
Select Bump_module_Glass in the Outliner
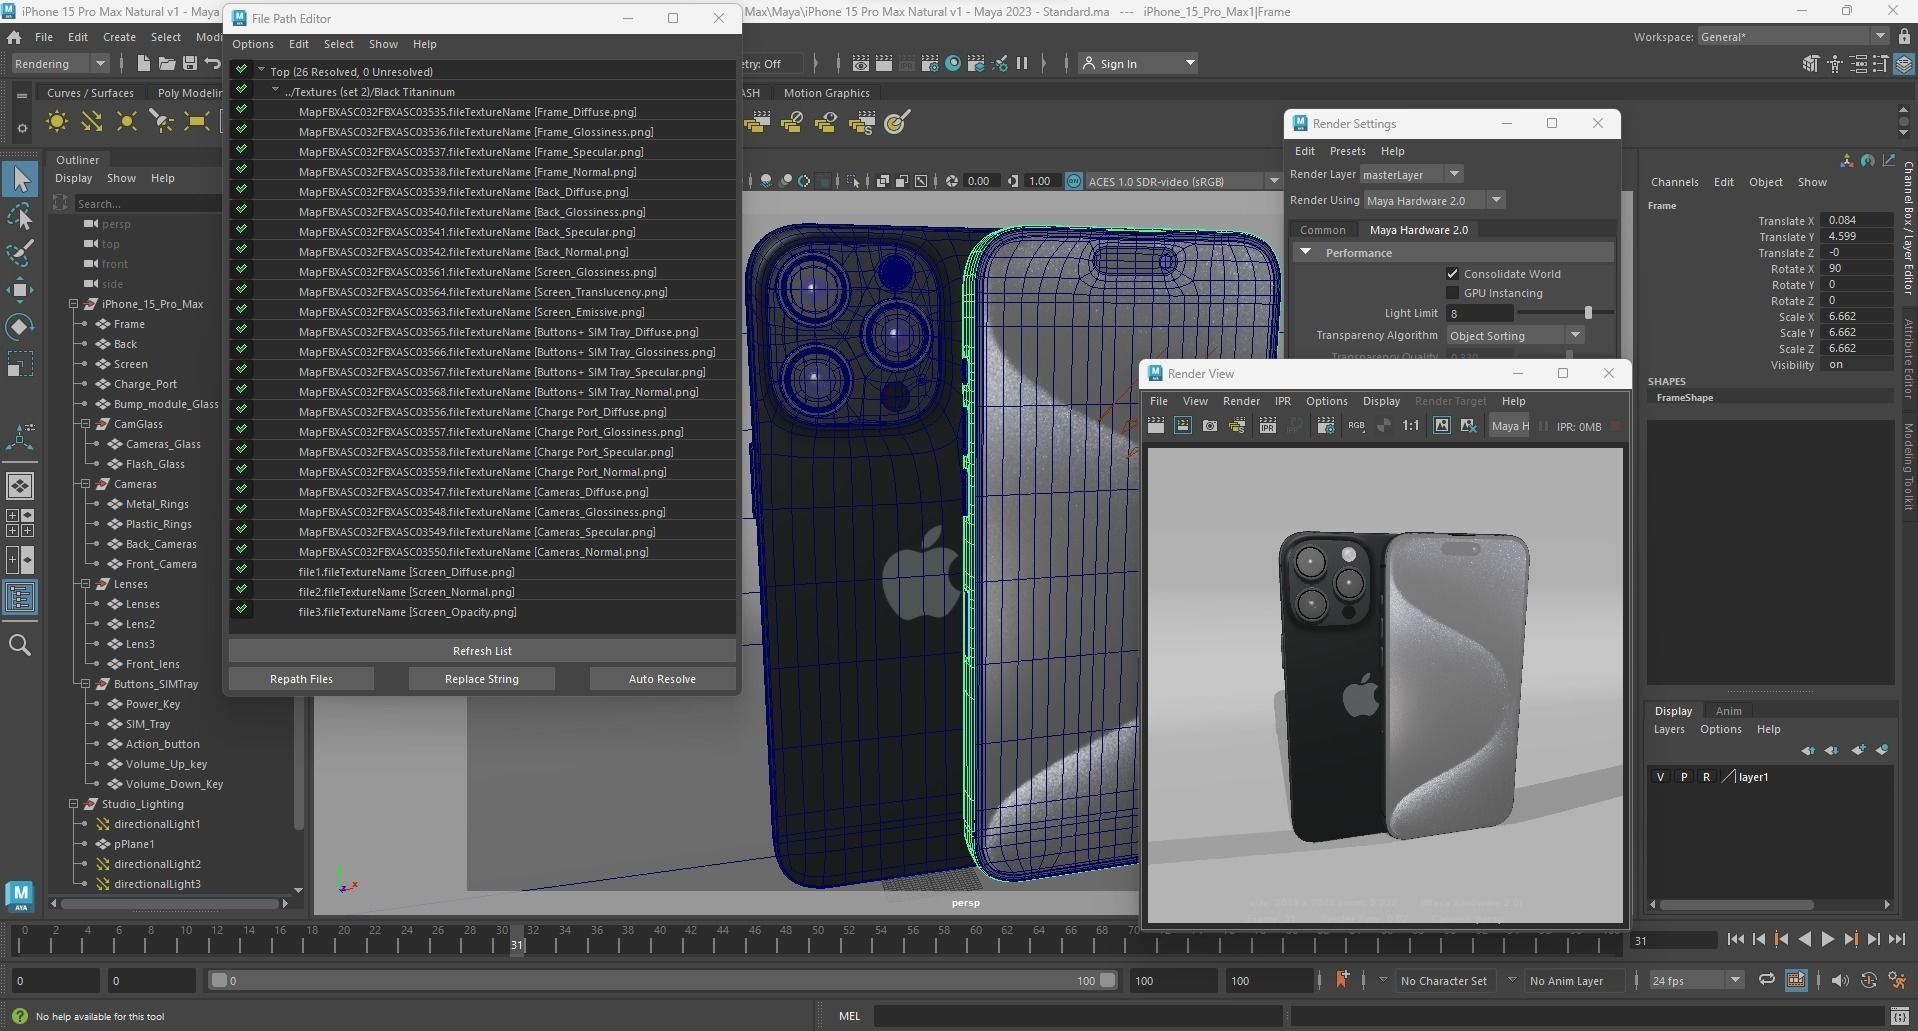click(x=166, y=404)
